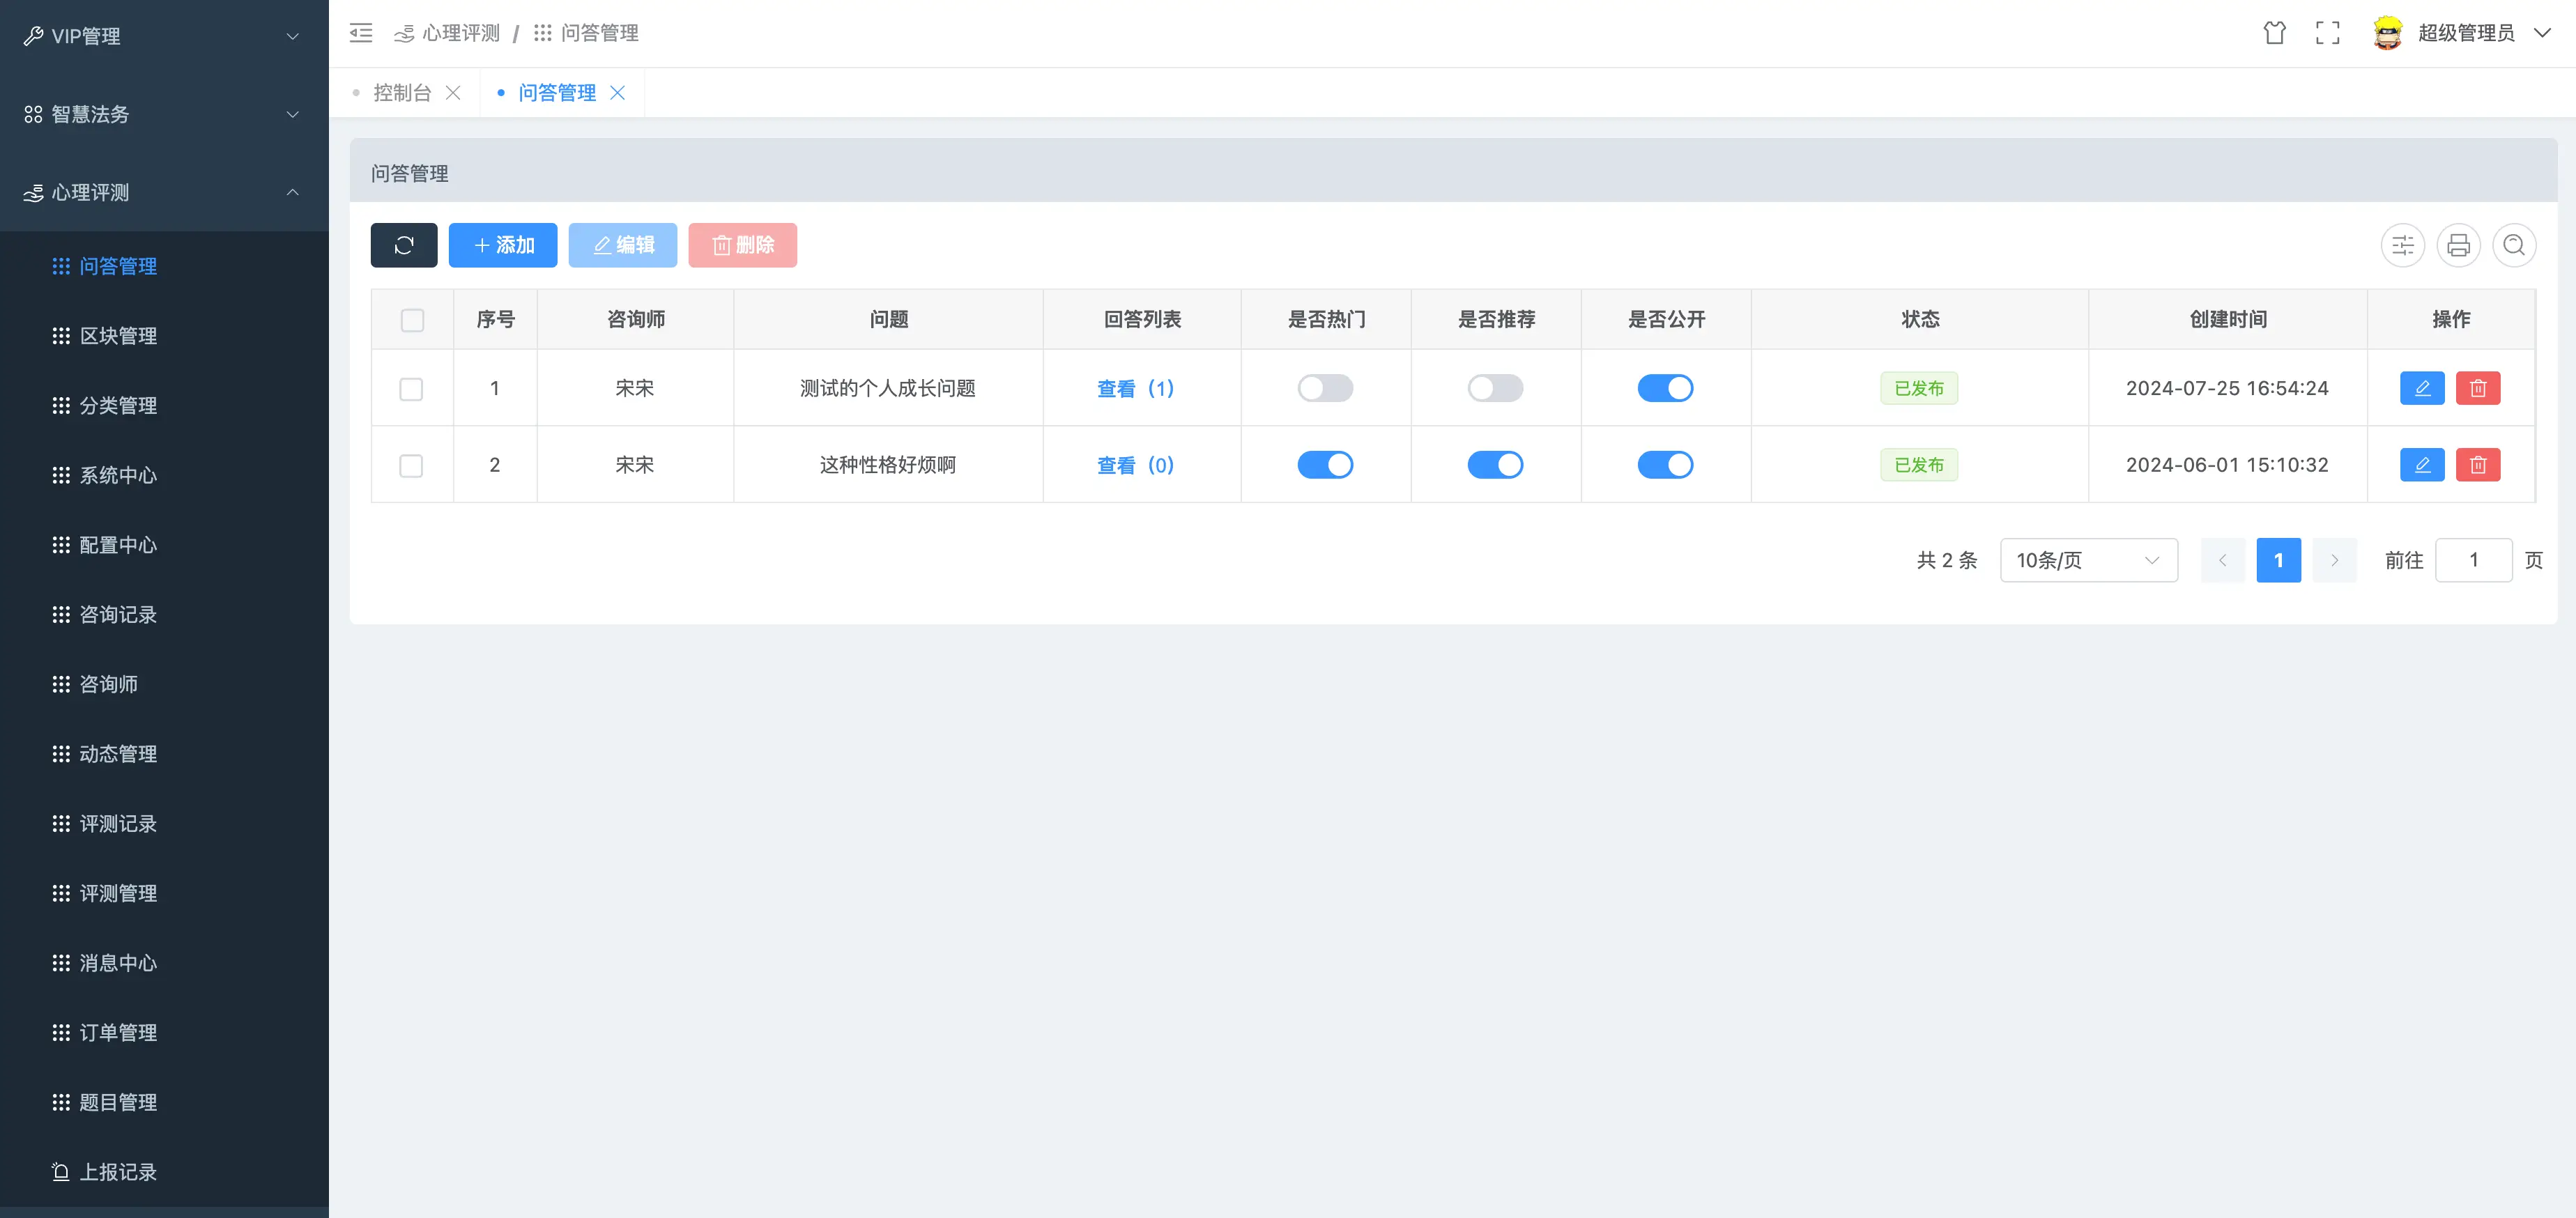Viewport: 2576px width, 1218px height.
Task: Click the super administrator avatar
Action: [x=2387, y=33]
